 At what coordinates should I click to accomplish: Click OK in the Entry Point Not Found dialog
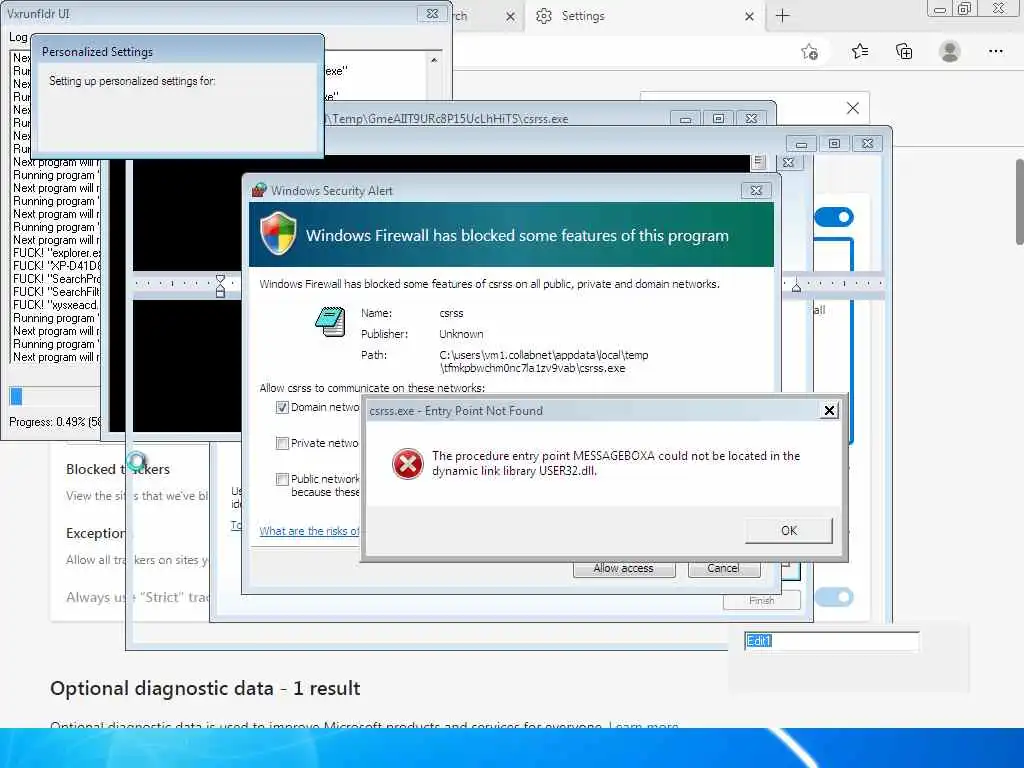point(789,530)
